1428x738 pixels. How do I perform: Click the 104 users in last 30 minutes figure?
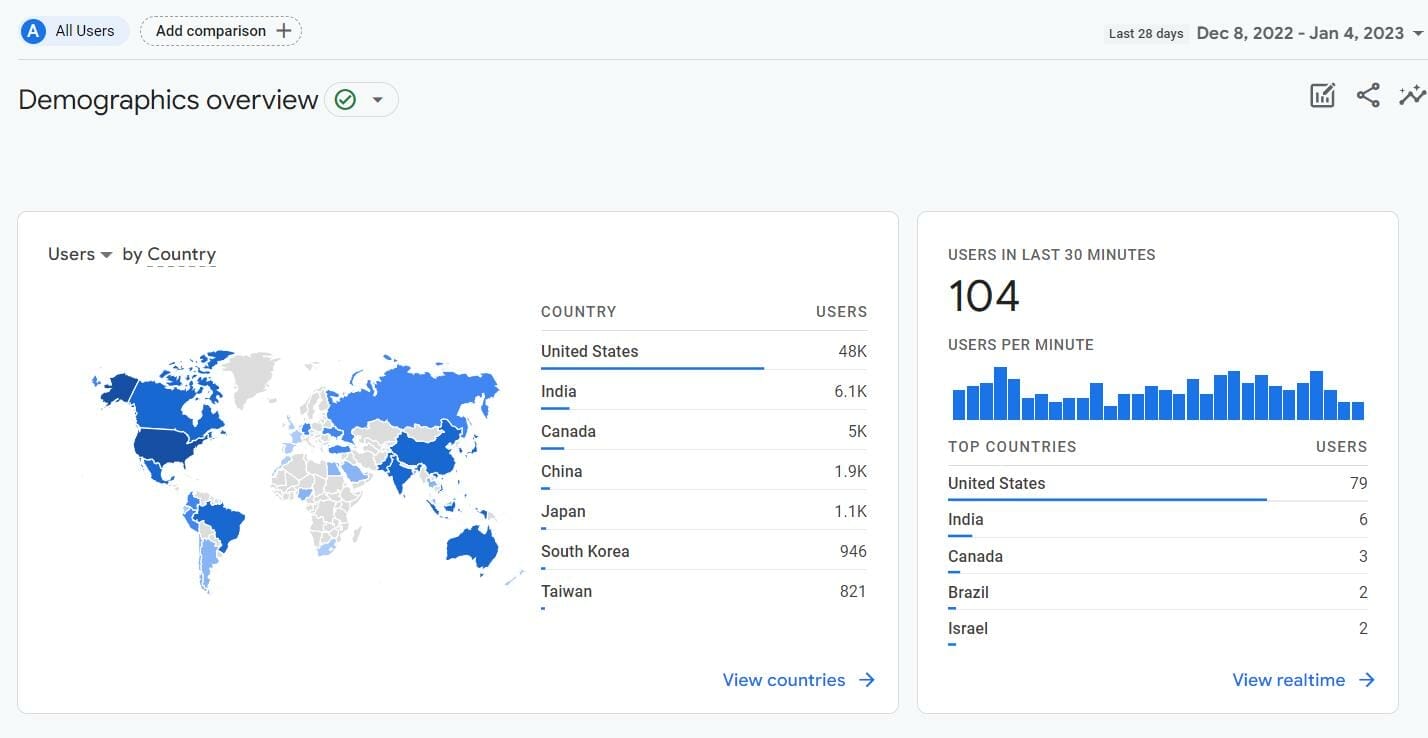pos(984,296)
